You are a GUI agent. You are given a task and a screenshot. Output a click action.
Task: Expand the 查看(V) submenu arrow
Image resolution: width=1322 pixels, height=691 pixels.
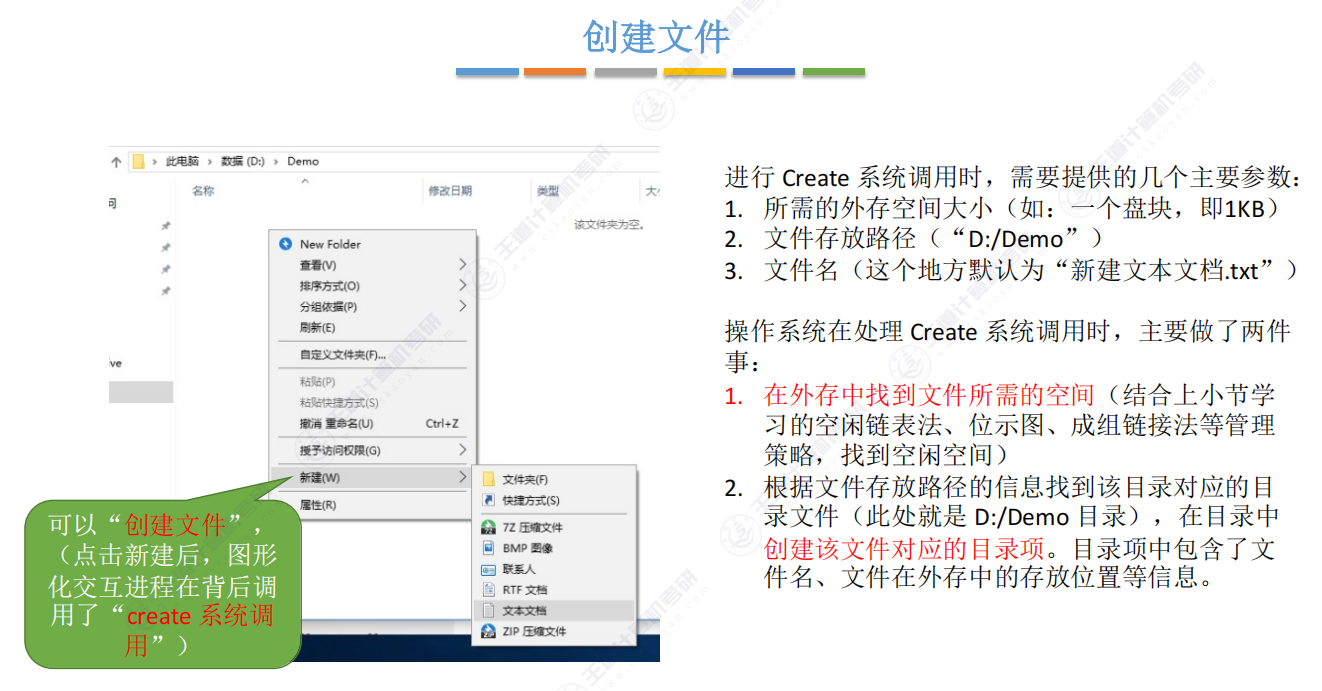point(462,265)
